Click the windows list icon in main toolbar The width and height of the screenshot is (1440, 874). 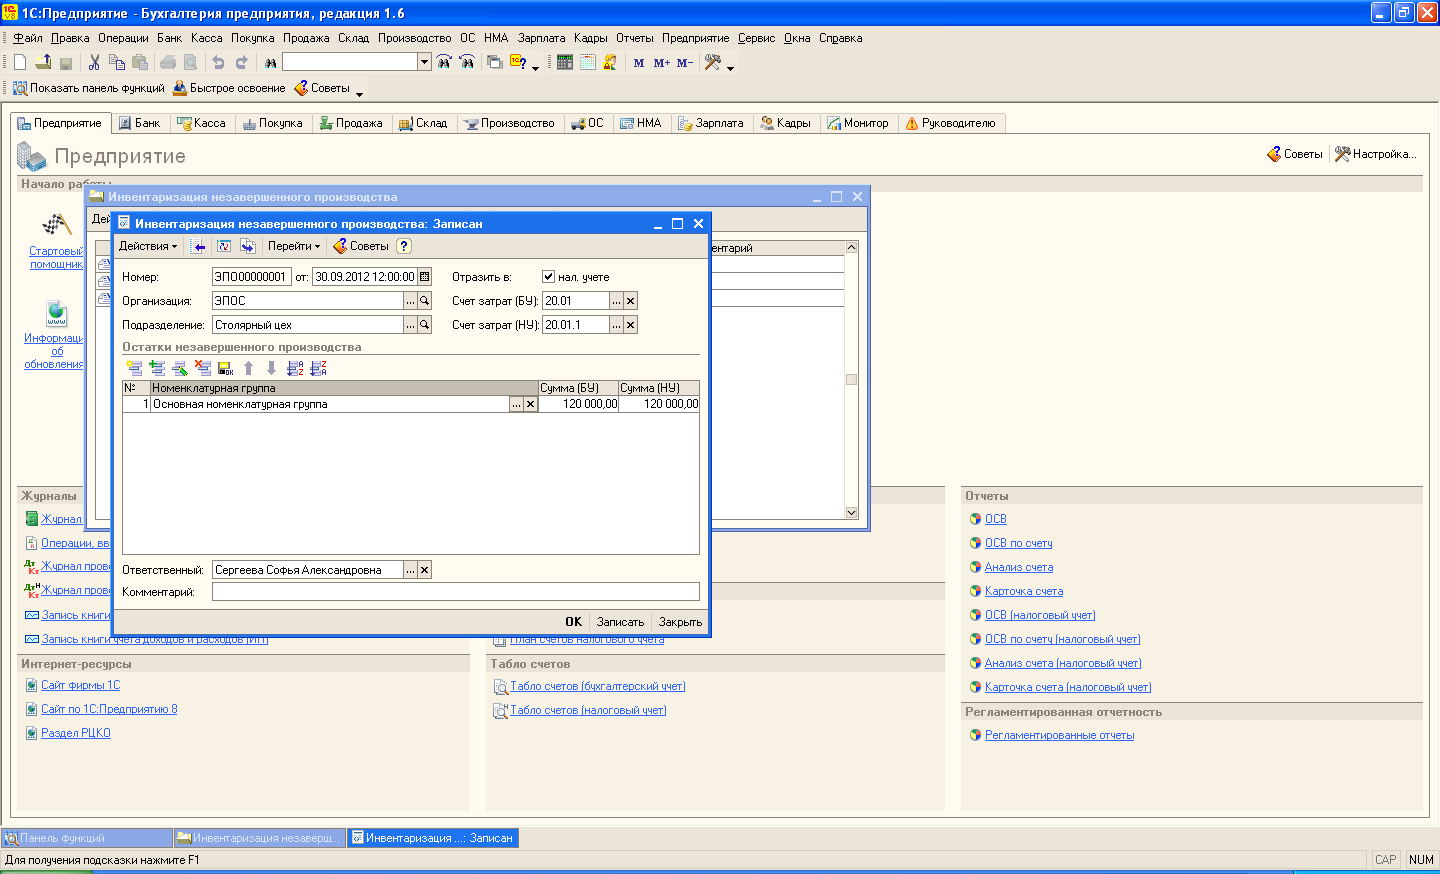[x=494, y=62]
